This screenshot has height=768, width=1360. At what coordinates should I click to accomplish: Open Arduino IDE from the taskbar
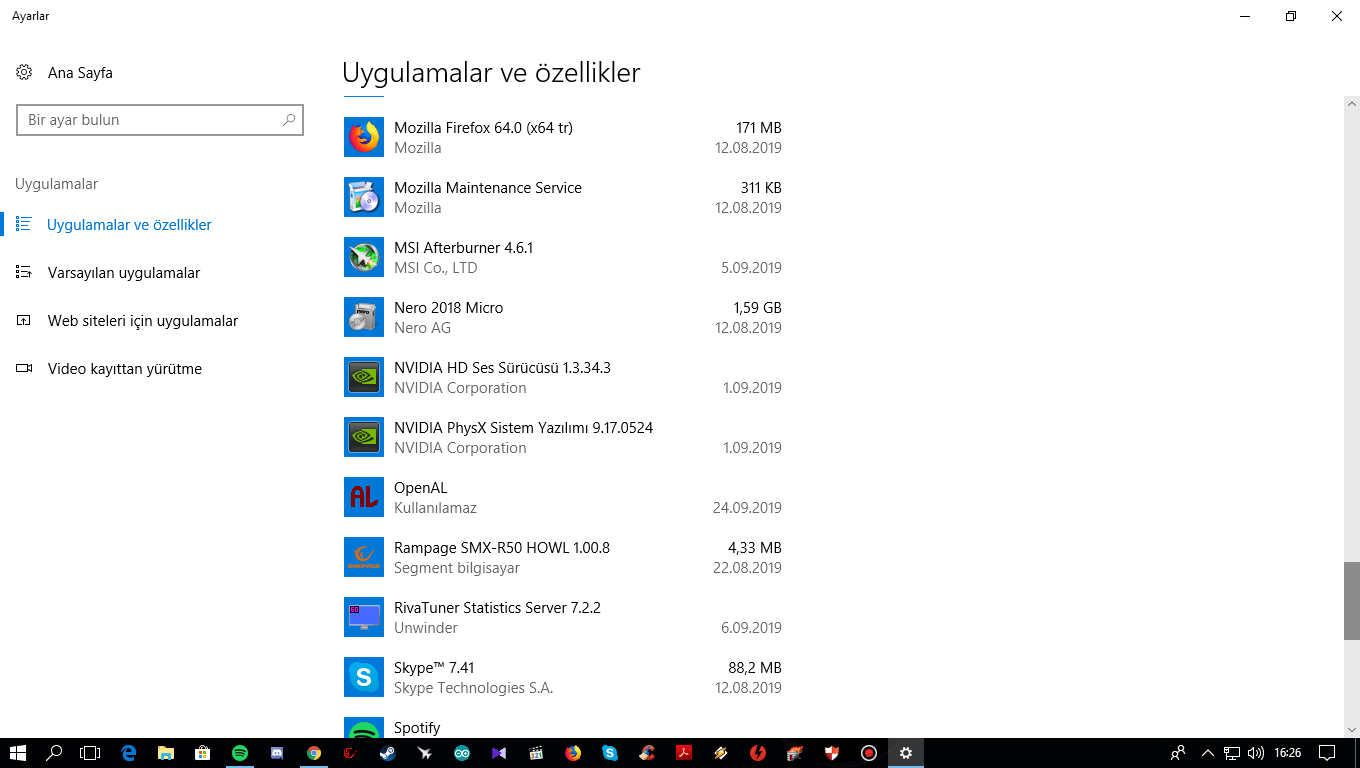462,753
